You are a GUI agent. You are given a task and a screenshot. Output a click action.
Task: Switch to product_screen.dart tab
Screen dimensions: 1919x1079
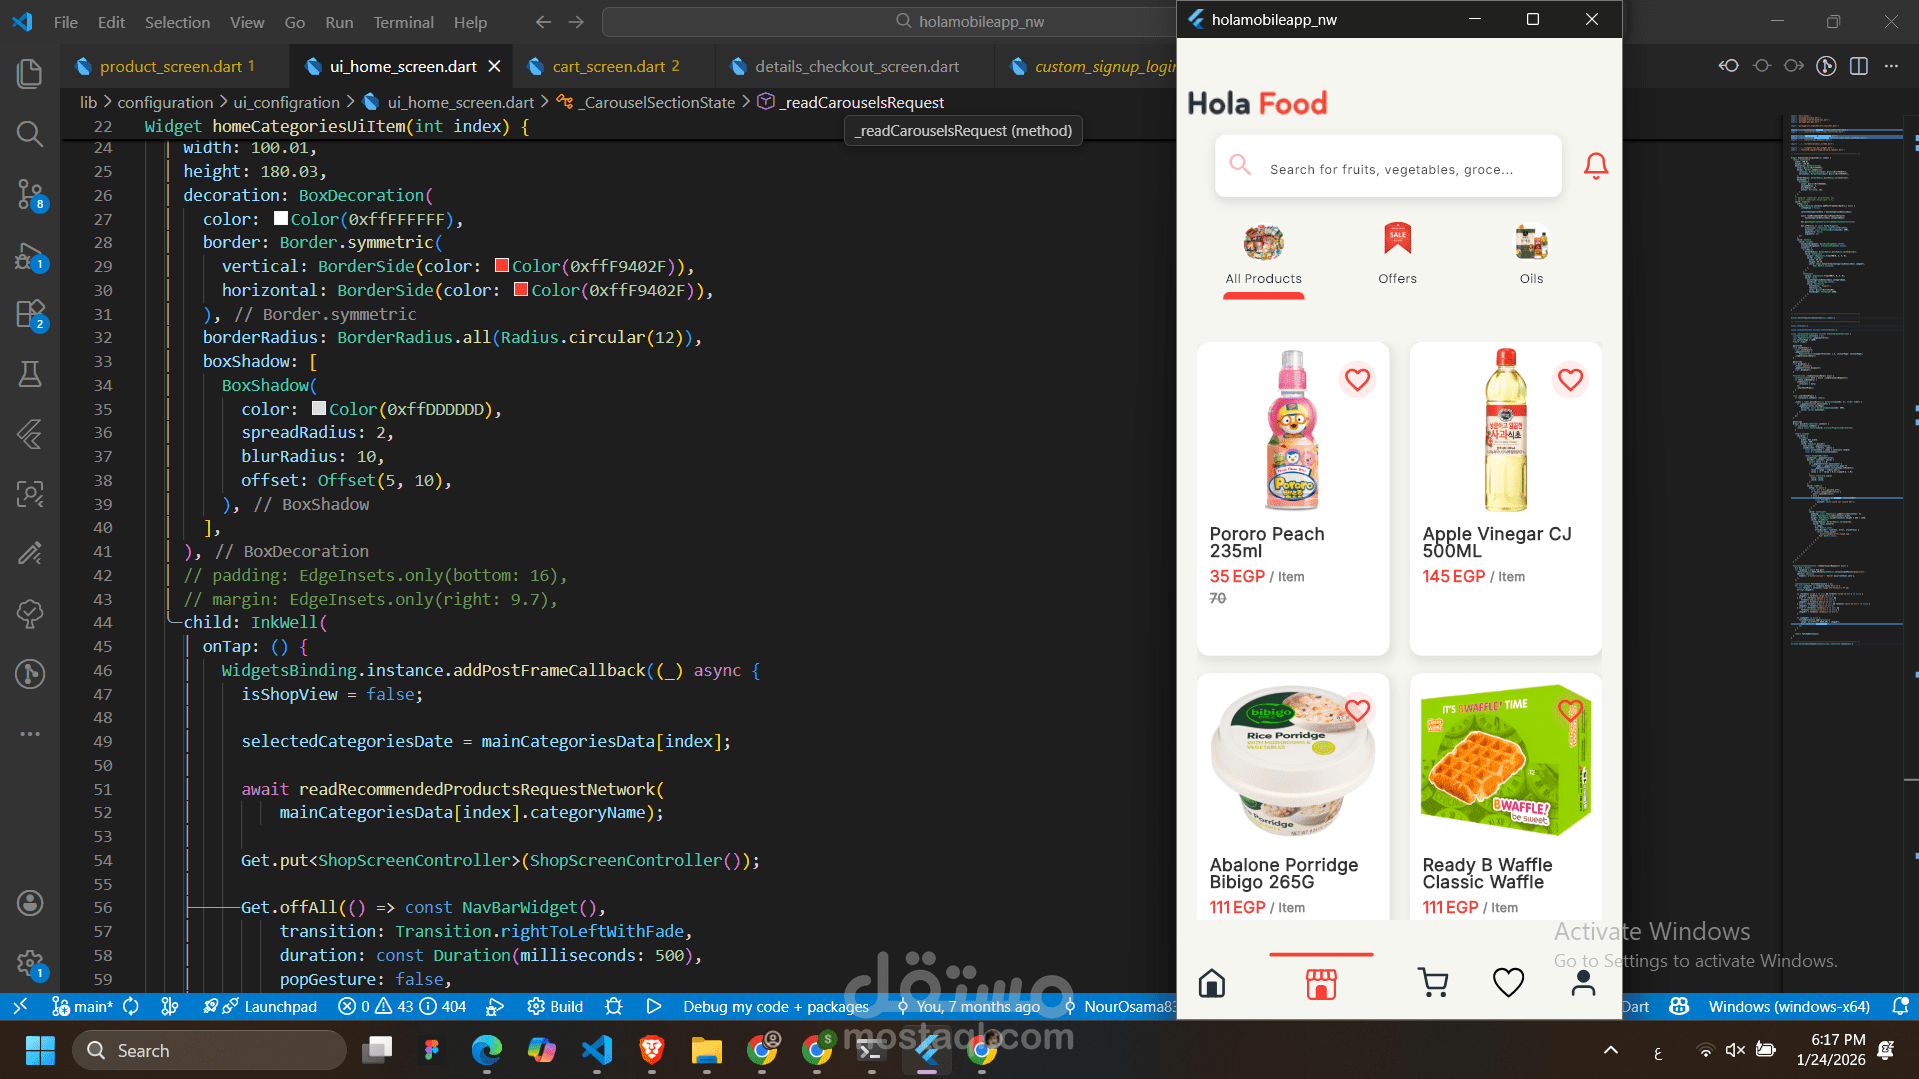171,66
